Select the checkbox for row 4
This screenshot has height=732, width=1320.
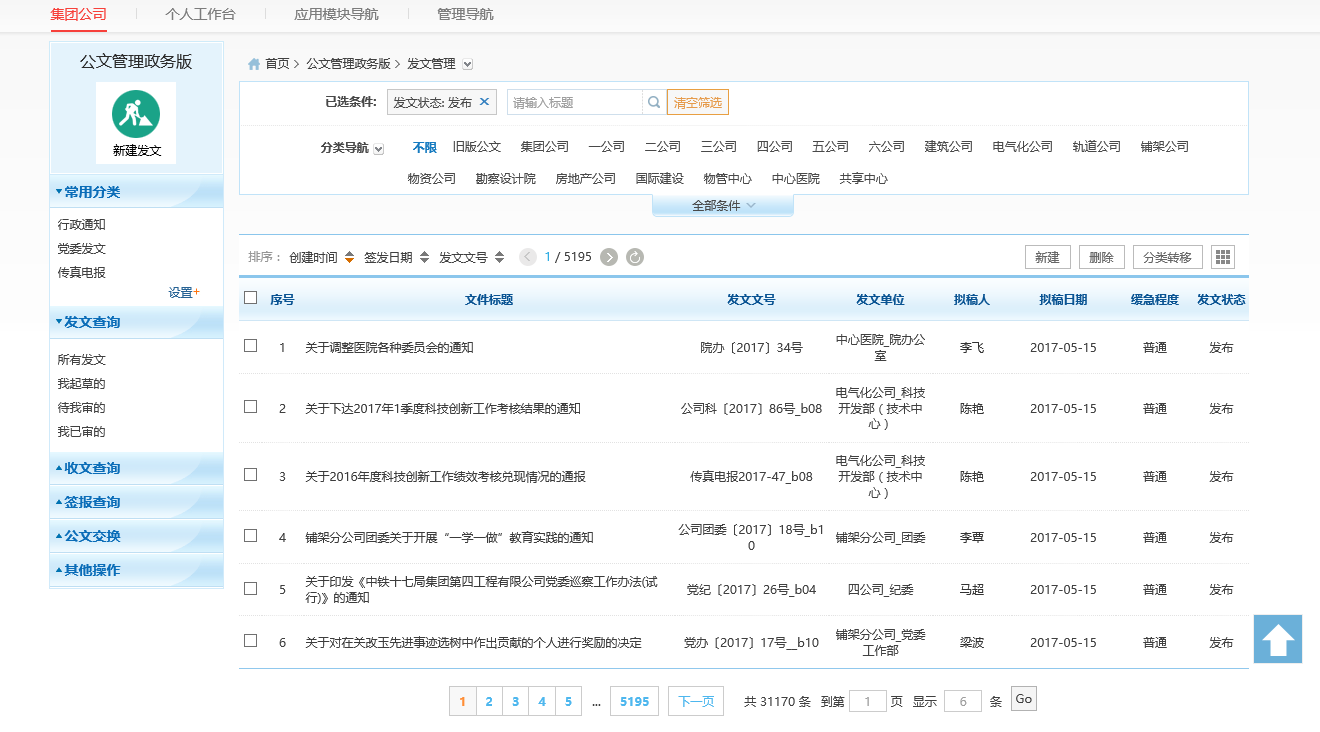tap(251, 536)
